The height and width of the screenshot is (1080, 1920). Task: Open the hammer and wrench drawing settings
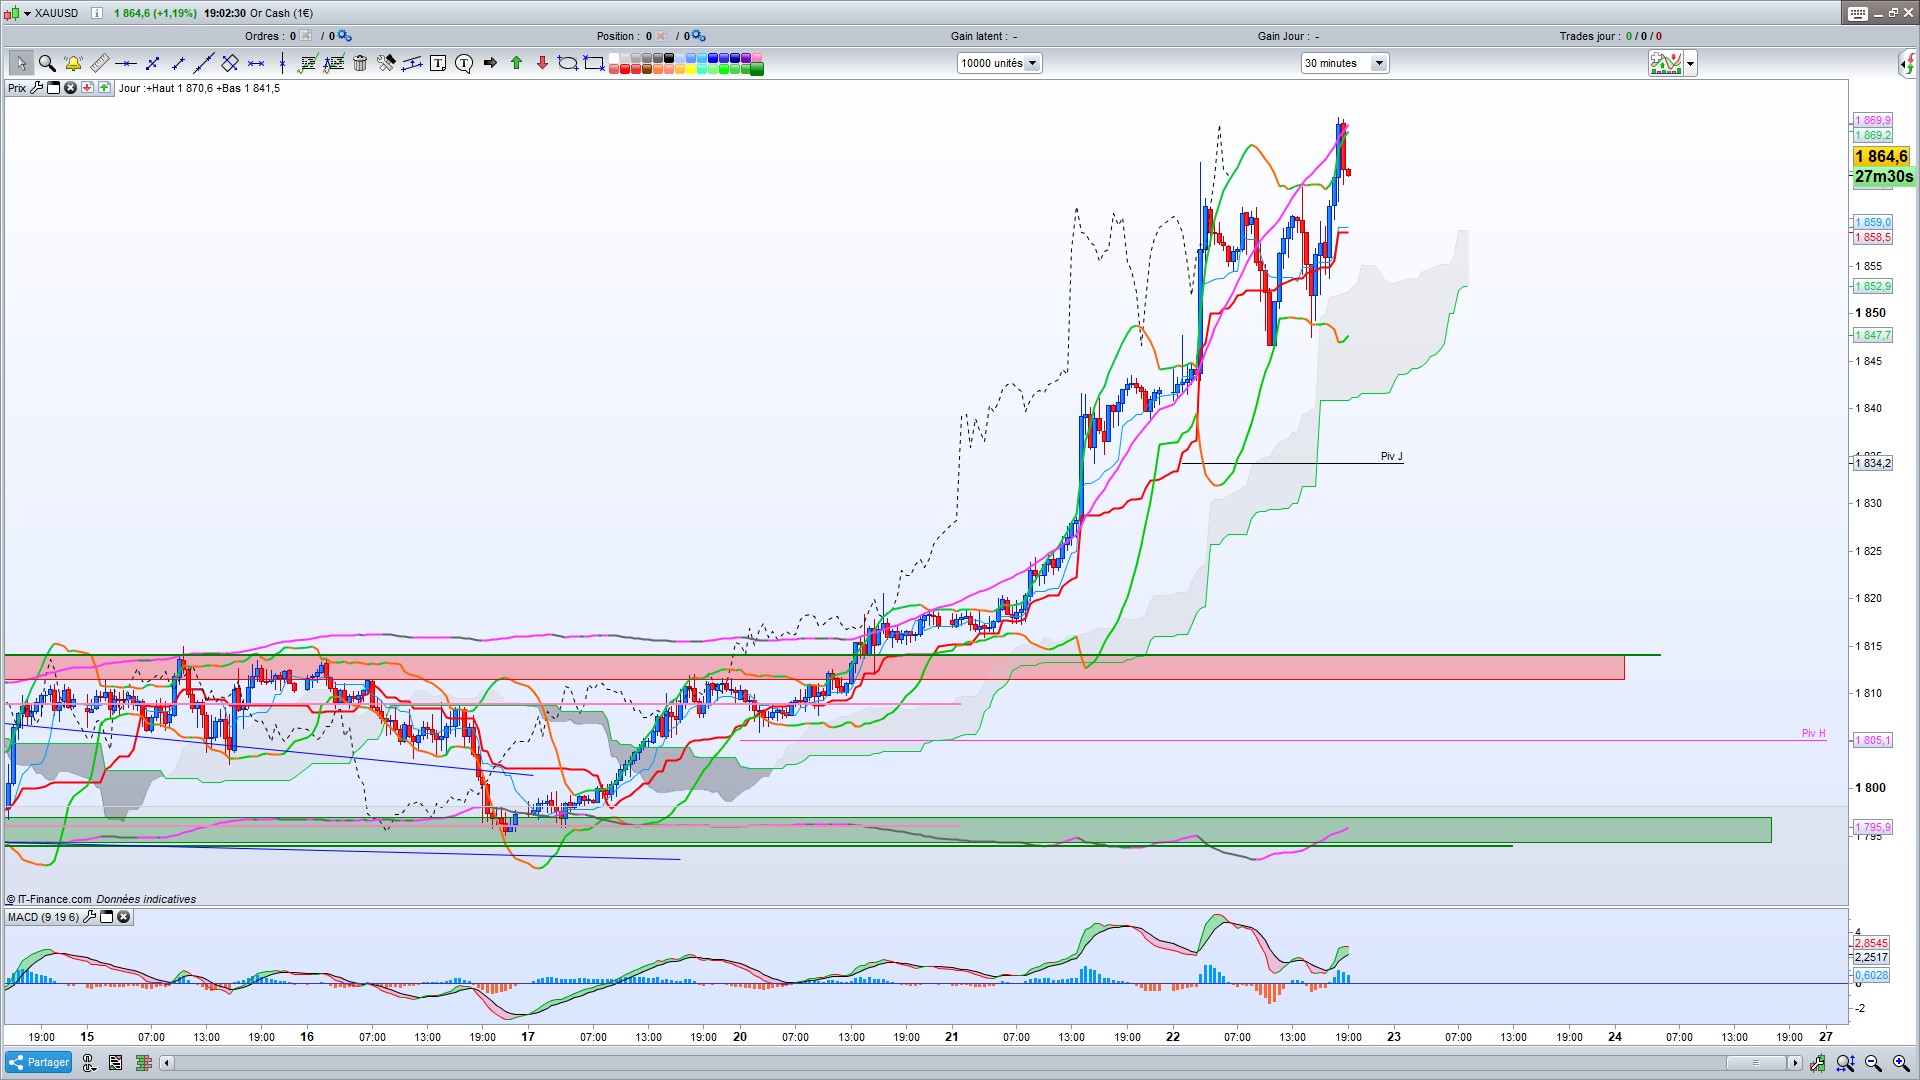[386, 63]
